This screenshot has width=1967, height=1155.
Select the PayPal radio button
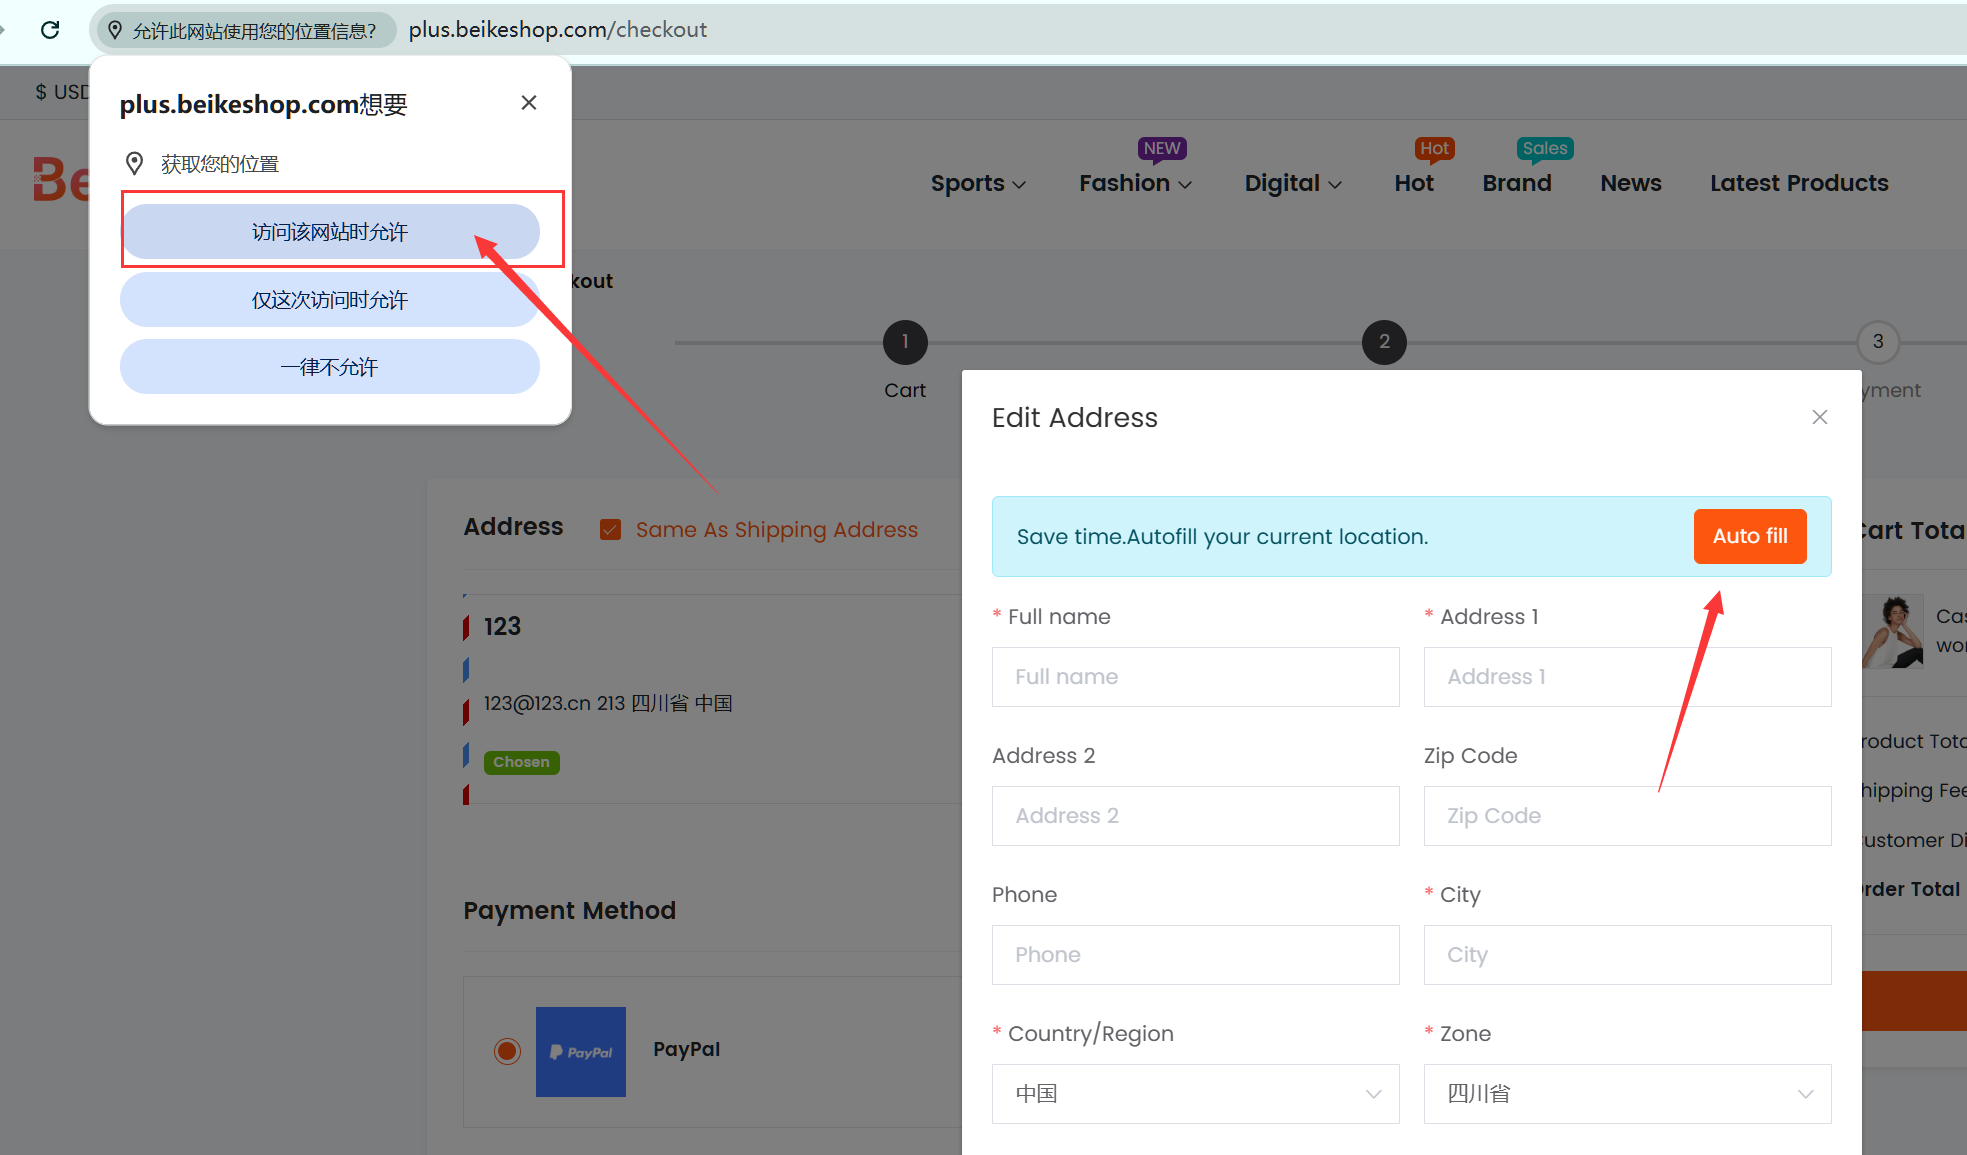pyautogui.click(x=507, y=1051)
